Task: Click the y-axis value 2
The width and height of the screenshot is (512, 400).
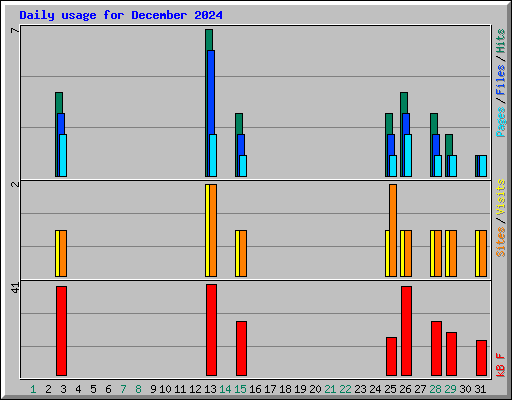Action: [x=15, y=184]
